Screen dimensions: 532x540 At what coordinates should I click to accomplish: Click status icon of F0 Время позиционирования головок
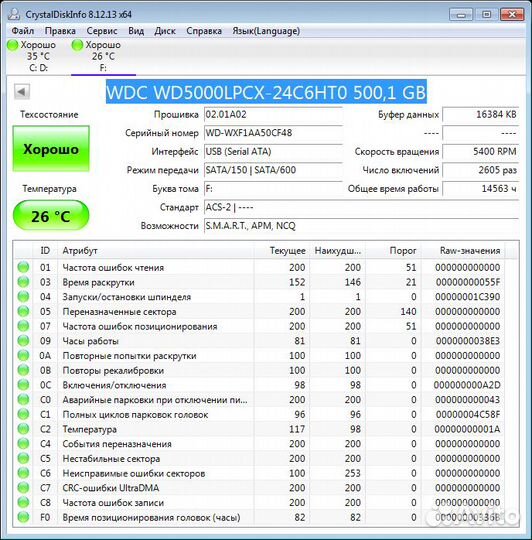23,517
